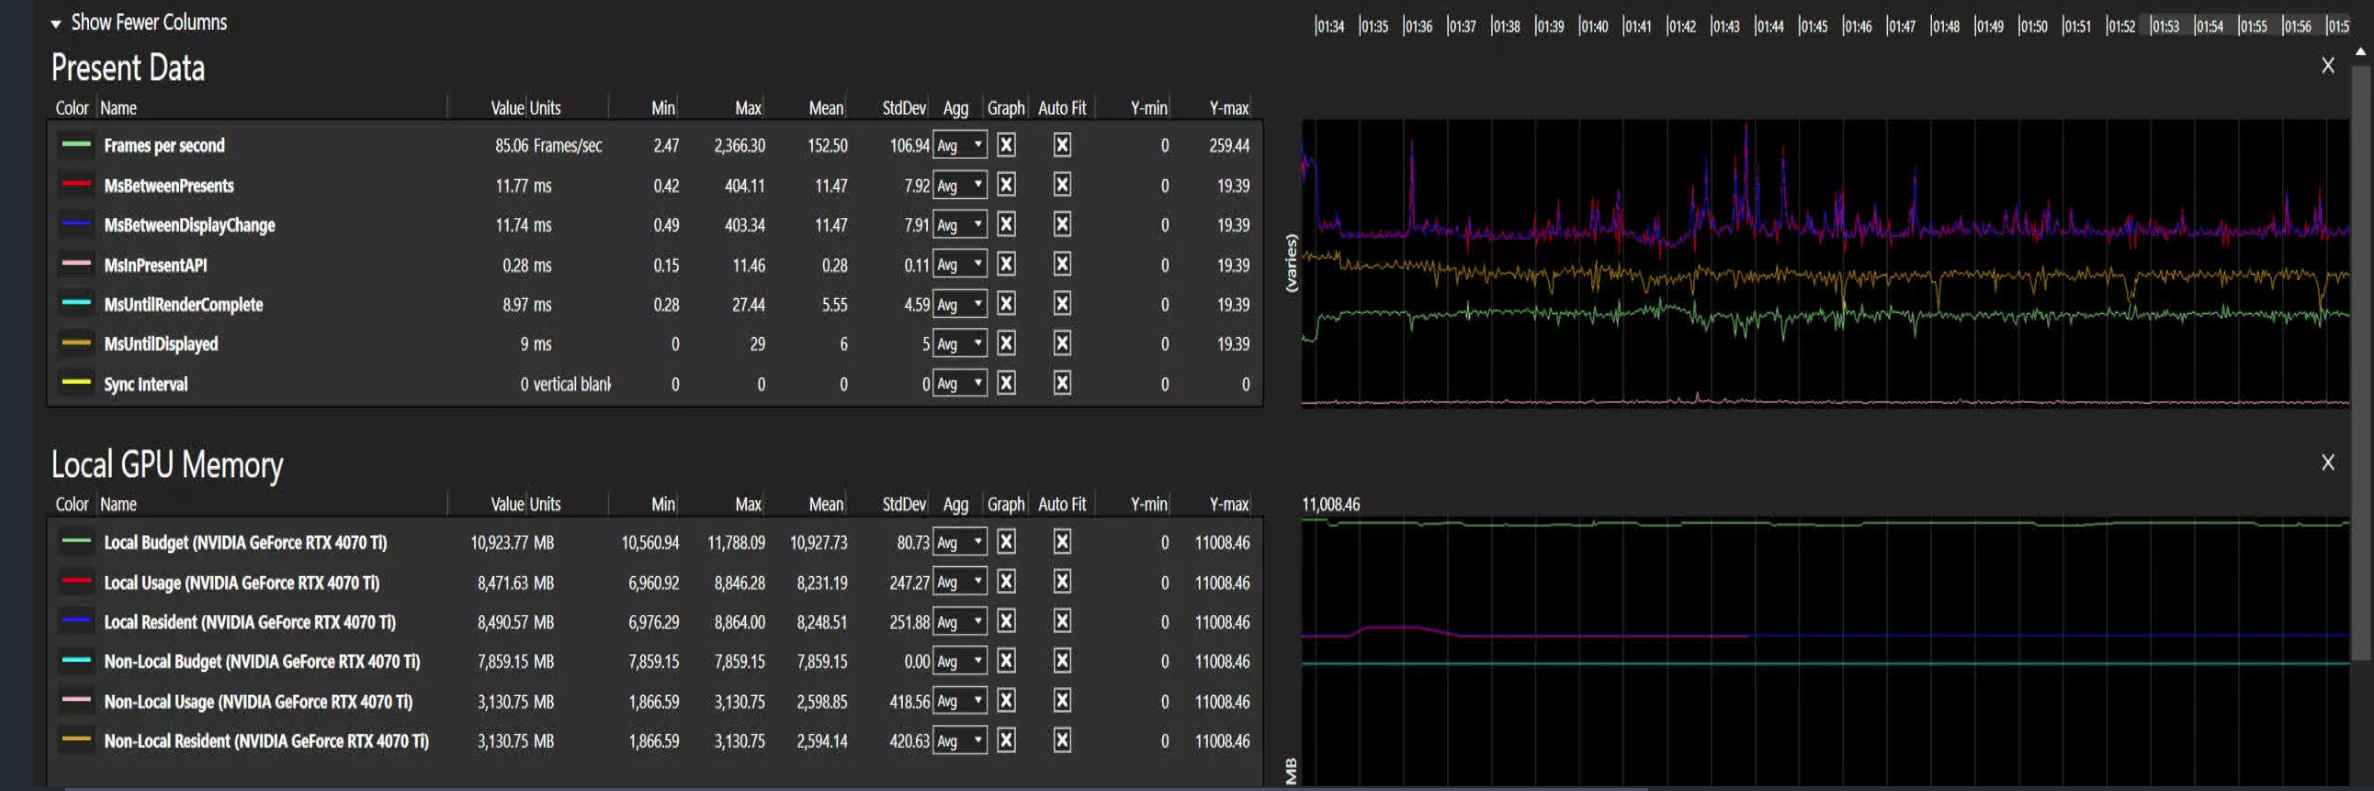Toggle Auto Fit for Non-Local Usage
The height and width of the screenshot is (791, 2374).
(1062, 701)
